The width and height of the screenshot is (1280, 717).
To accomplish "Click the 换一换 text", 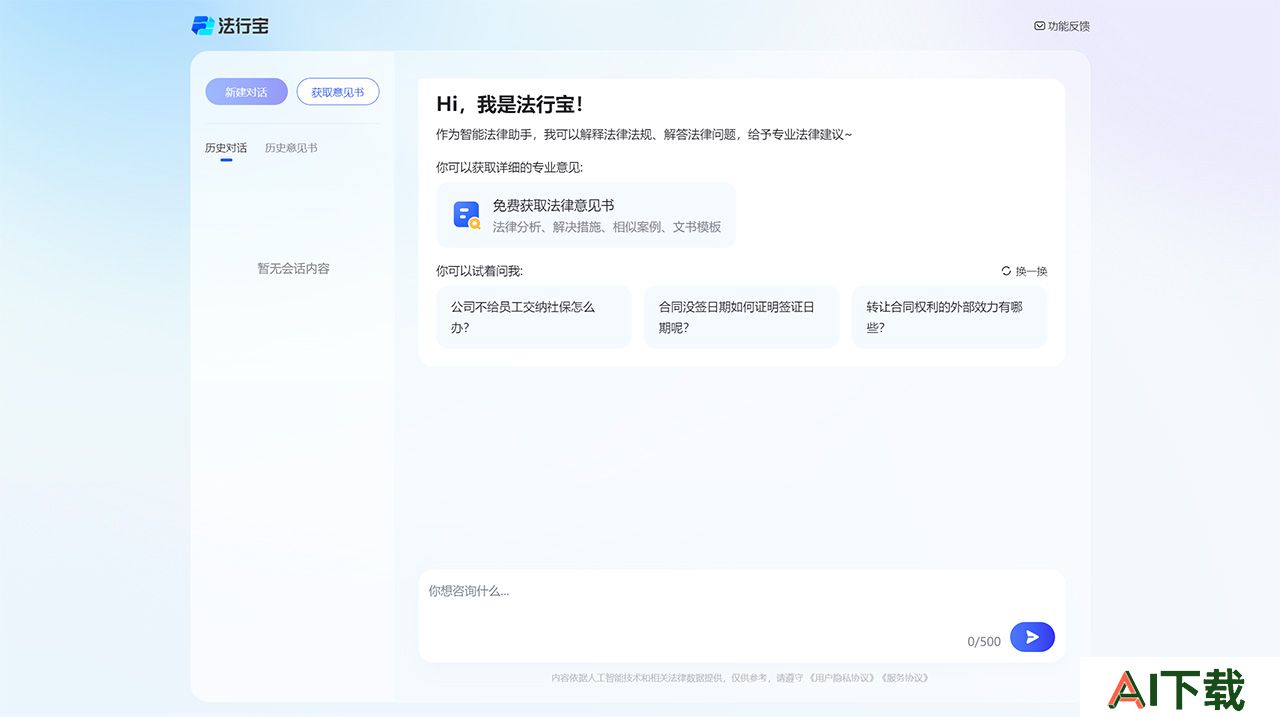I will click(1031, 271).
